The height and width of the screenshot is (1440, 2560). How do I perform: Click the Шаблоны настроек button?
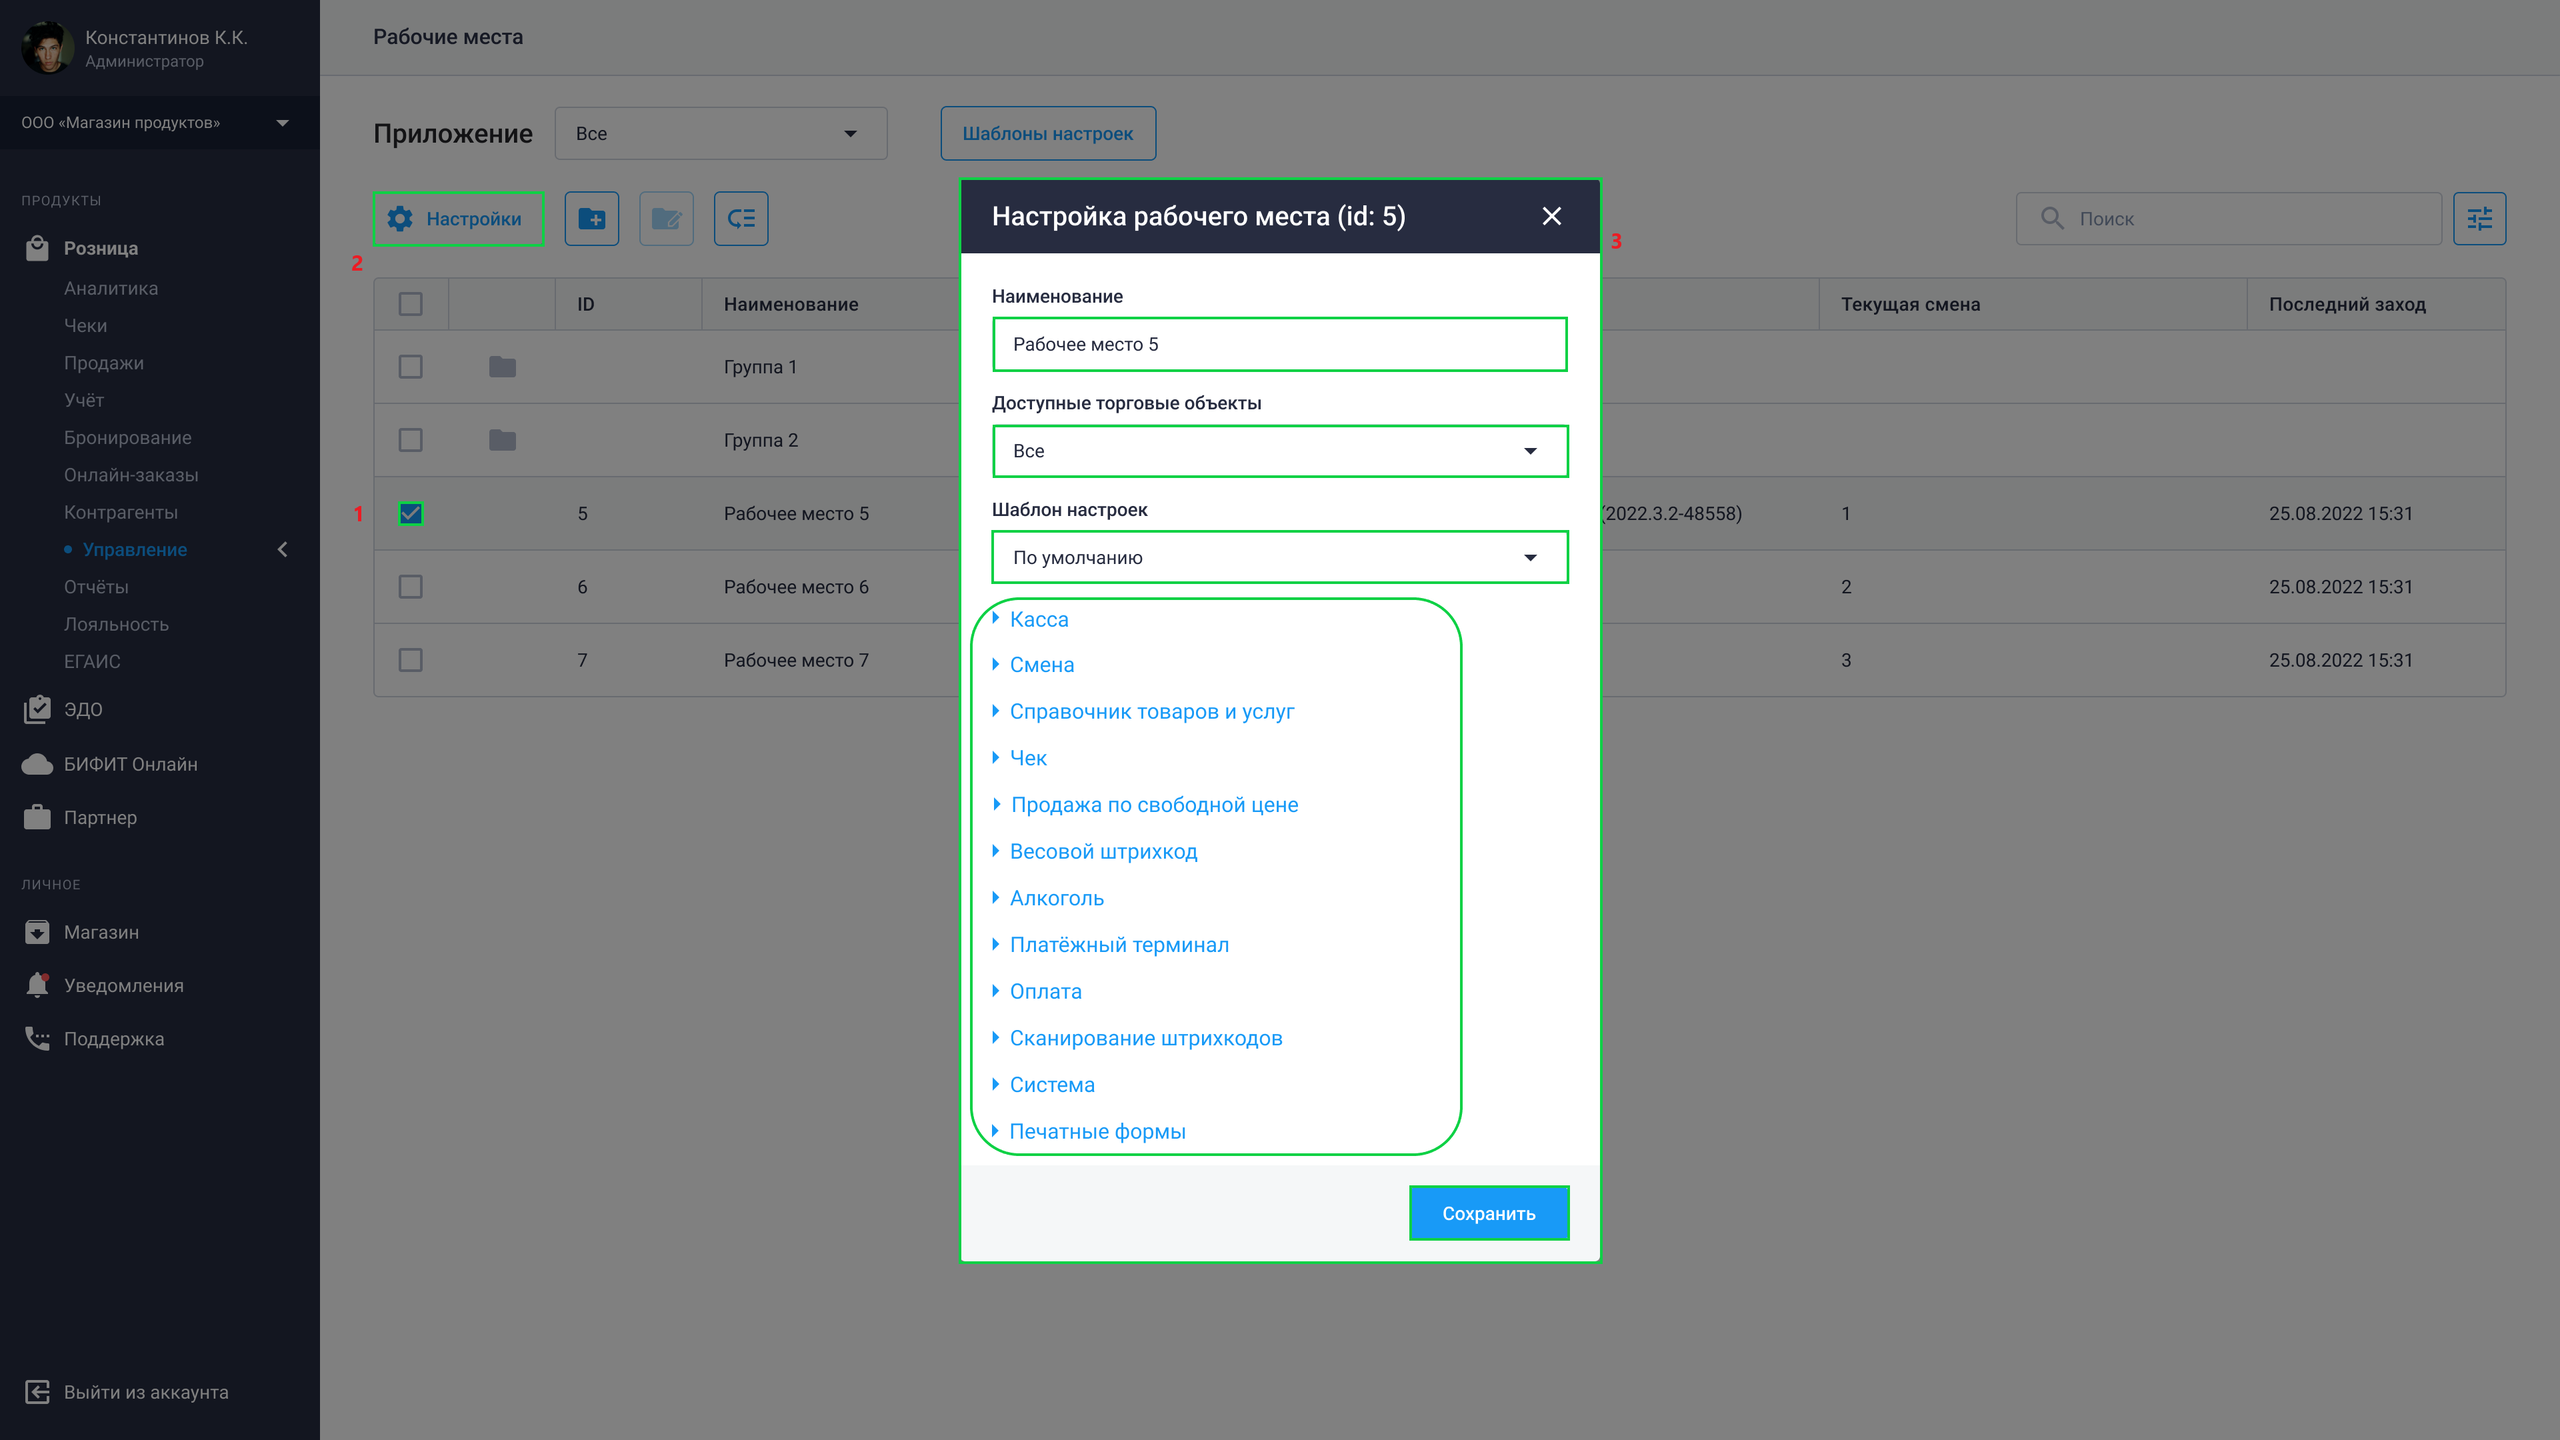click(1047, 133)
